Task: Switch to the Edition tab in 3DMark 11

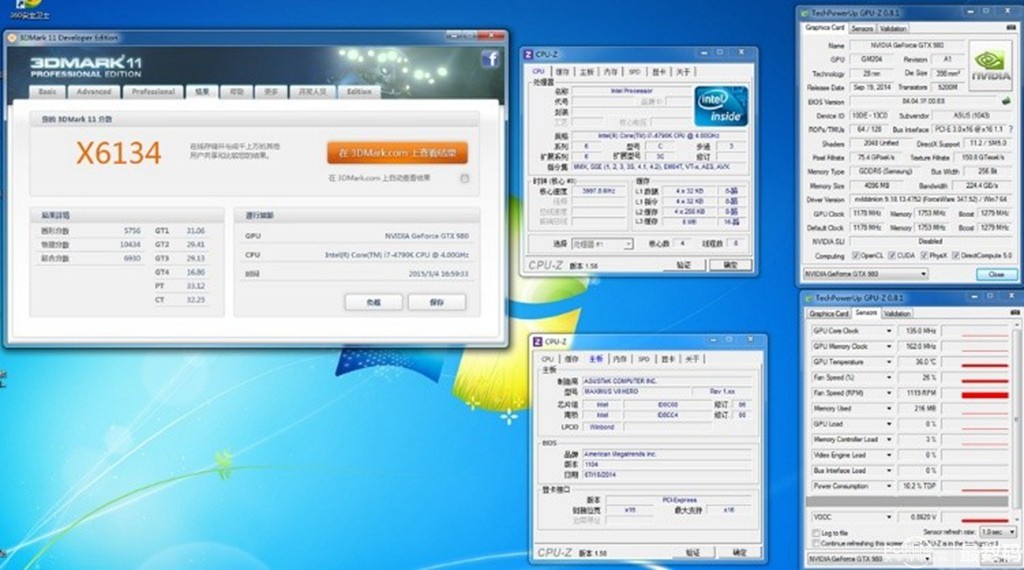Action: click(x=359, y=92)
